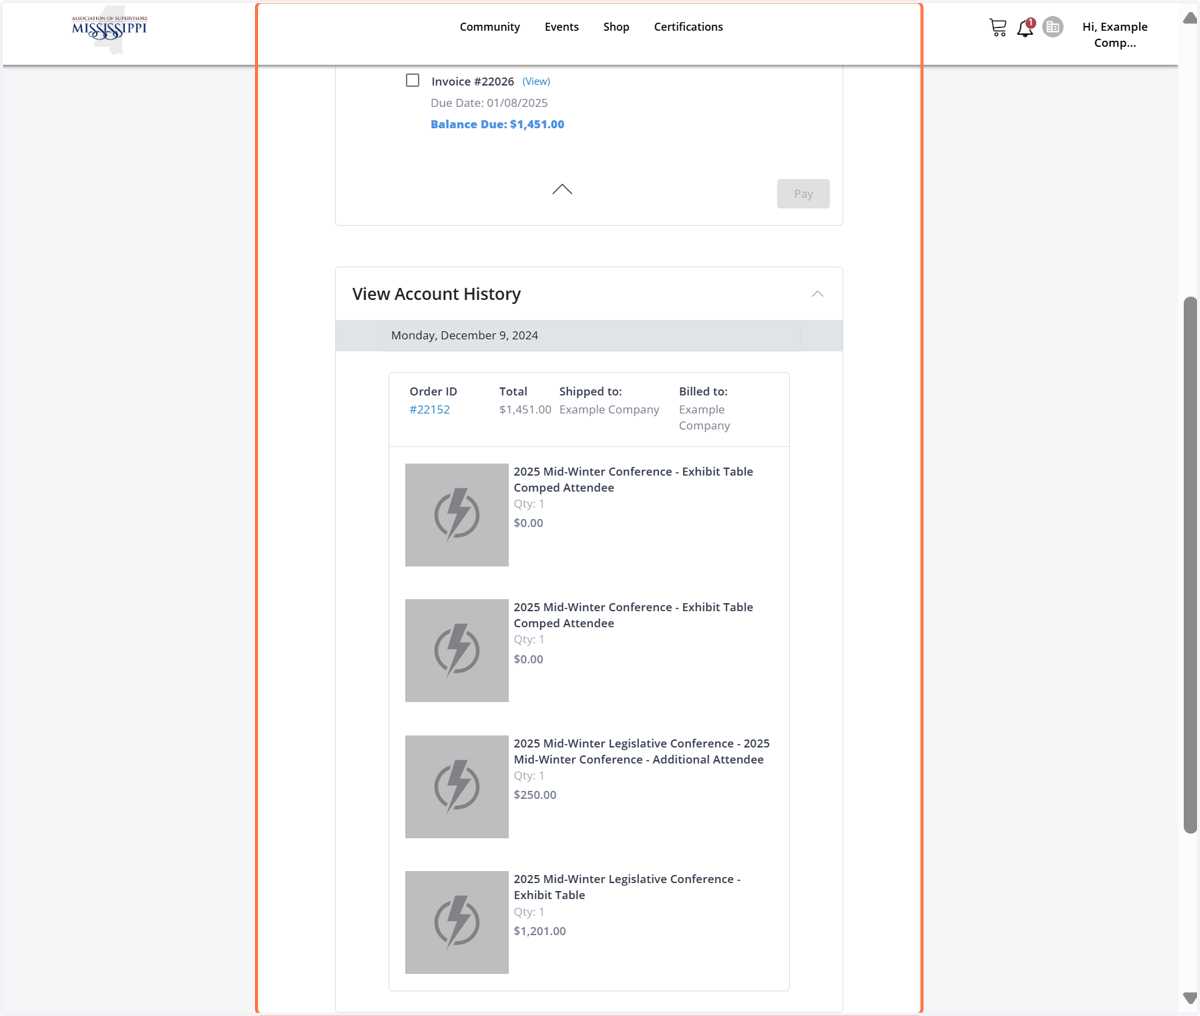The image size is (1200, 1016).
Task: Open the shopping cart icon
Action: [x=997, y=28]
